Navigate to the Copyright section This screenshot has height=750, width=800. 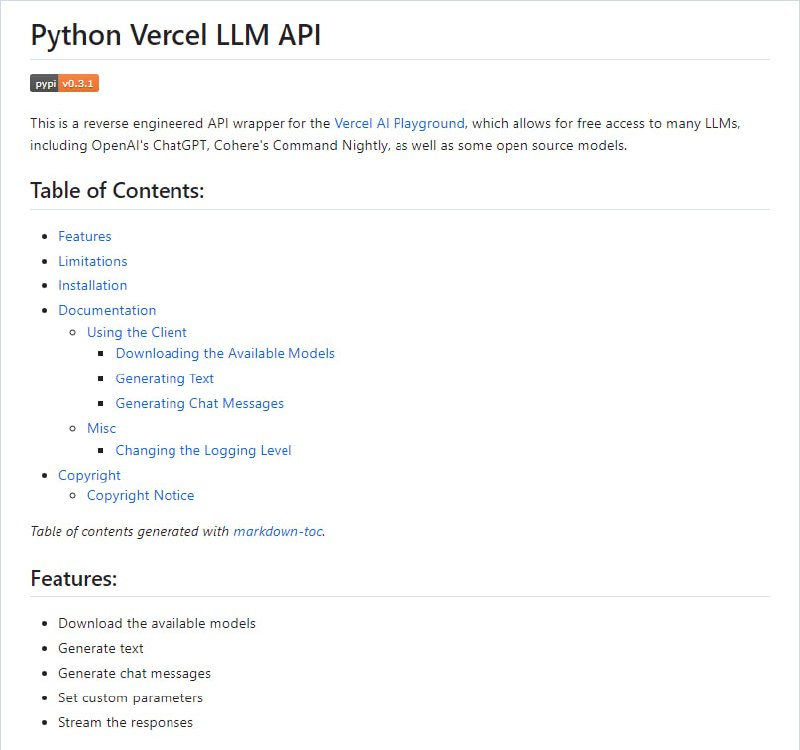89,475
